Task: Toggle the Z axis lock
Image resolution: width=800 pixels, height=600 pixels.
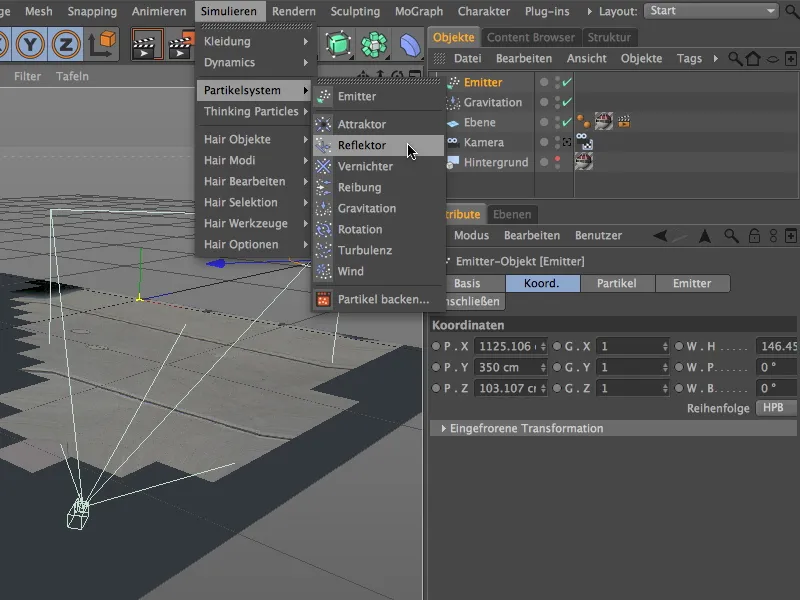Action: [66, 44]
